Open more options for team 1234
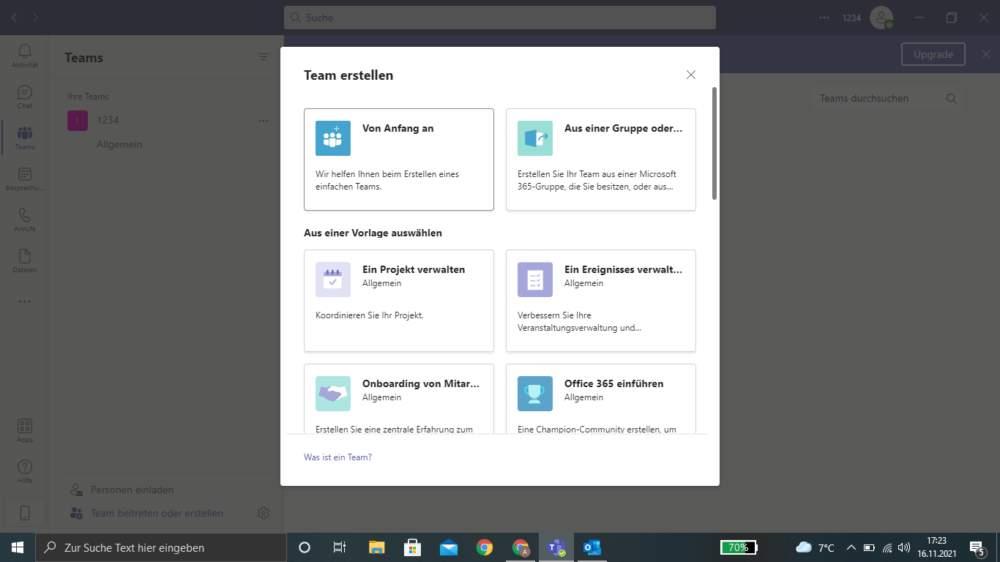 pos(263,121)
